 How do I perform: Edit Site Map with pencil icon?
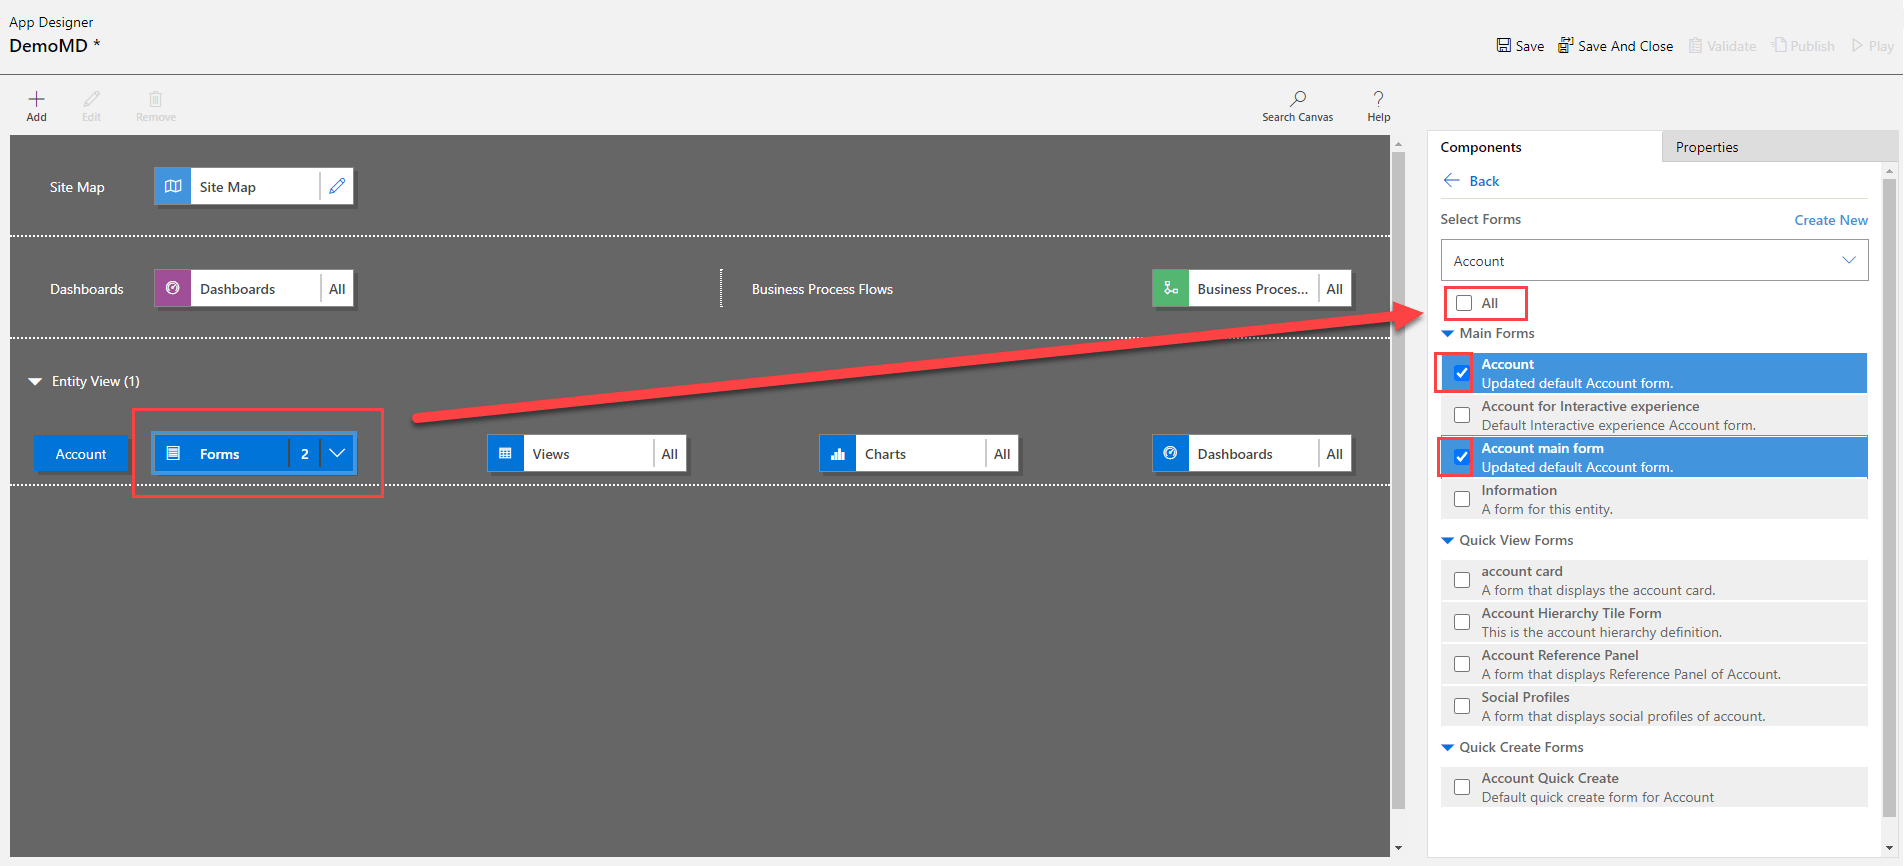click(337, 186)
